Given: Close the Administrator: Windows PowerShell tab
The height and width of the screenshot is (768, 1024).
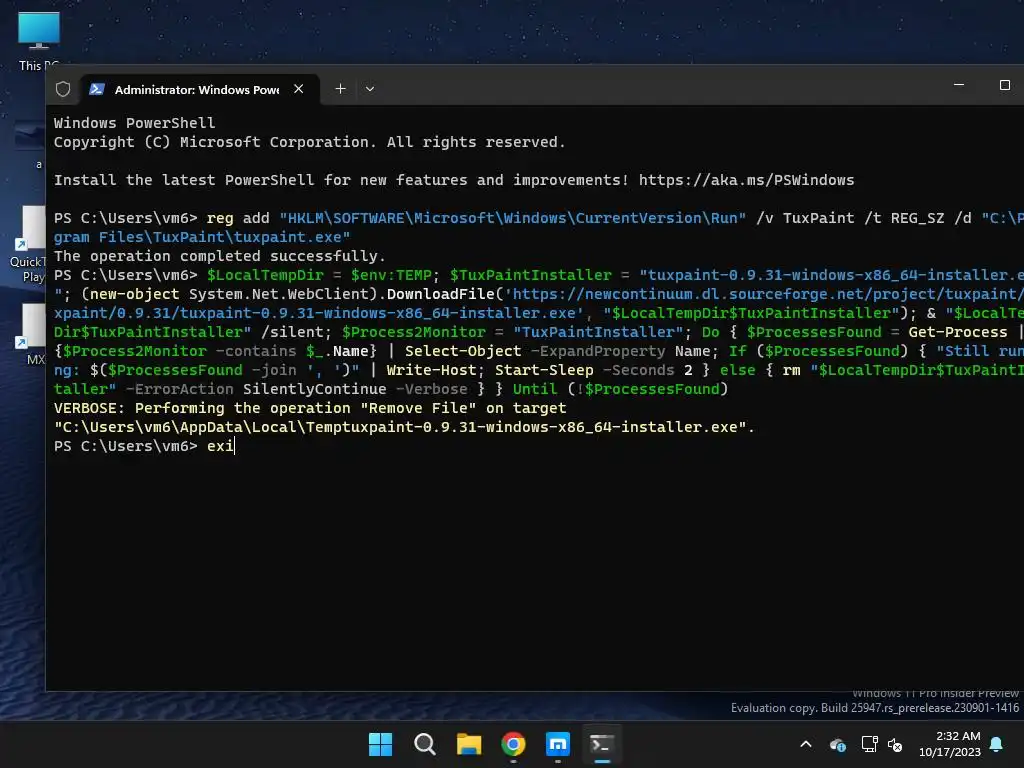Looking at the screenshot, I should (298, 89).
